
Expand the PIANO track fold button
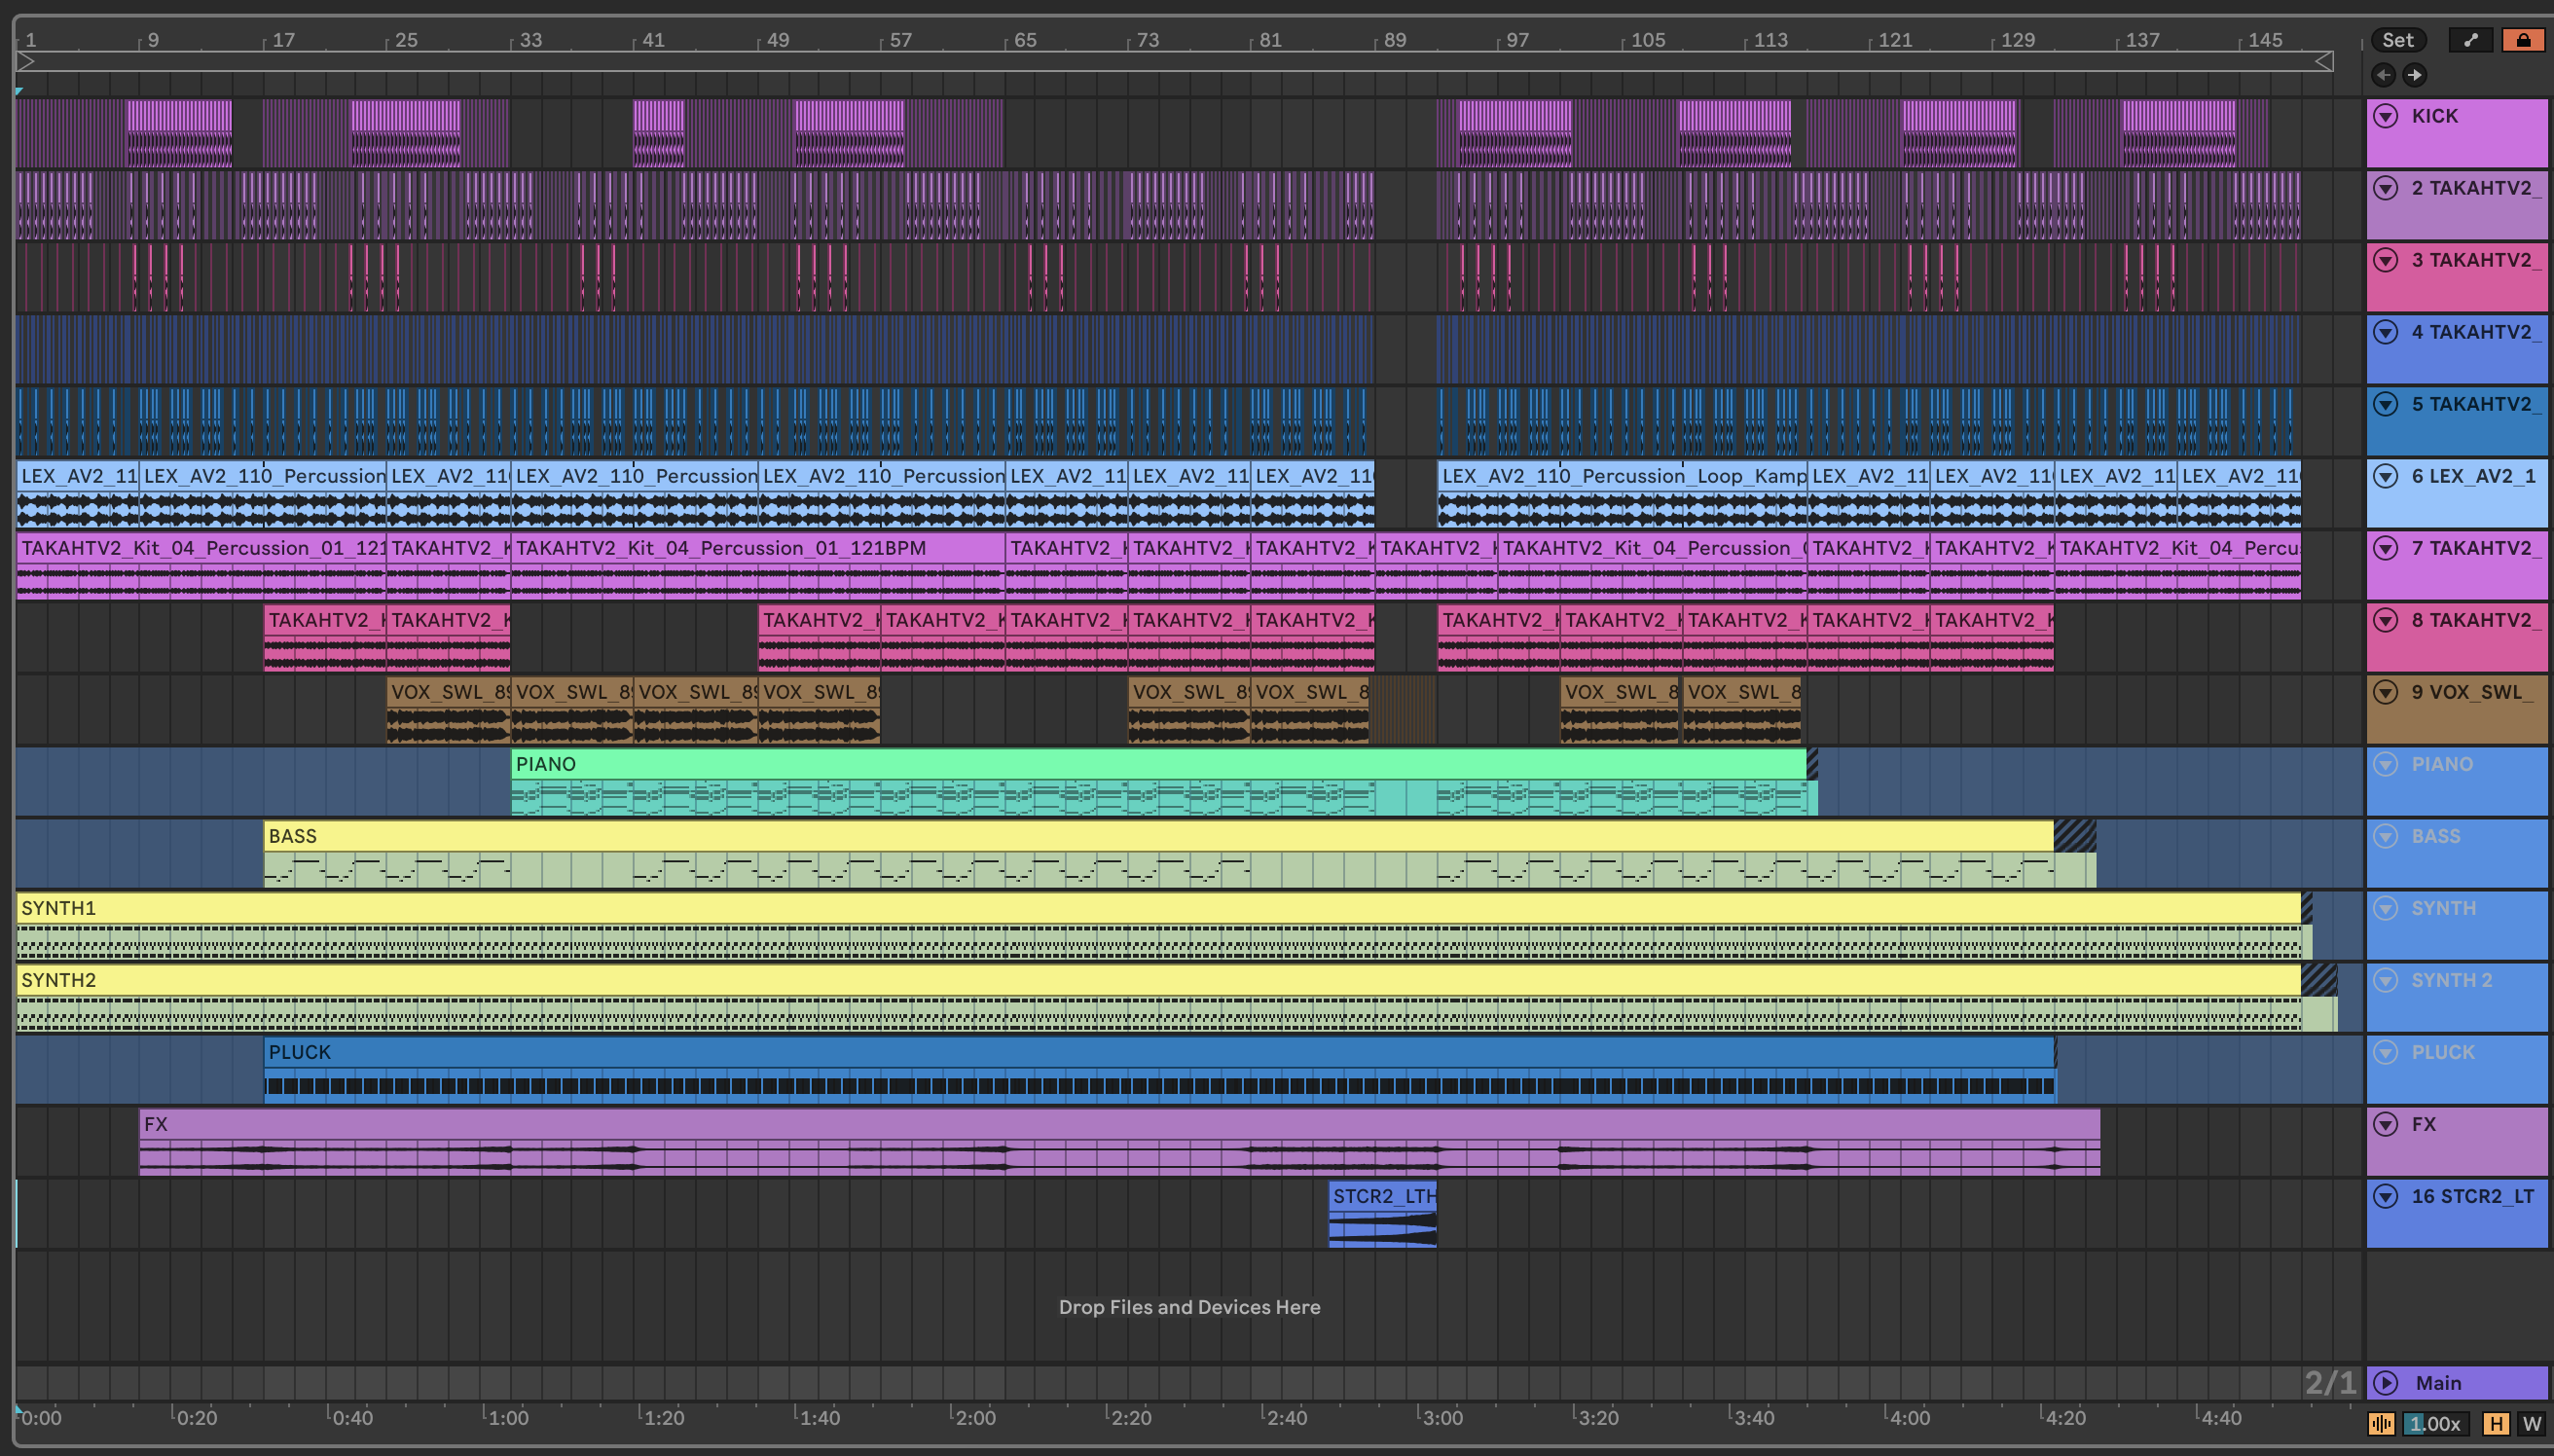pyautogui.click(x=2386, y=764)
